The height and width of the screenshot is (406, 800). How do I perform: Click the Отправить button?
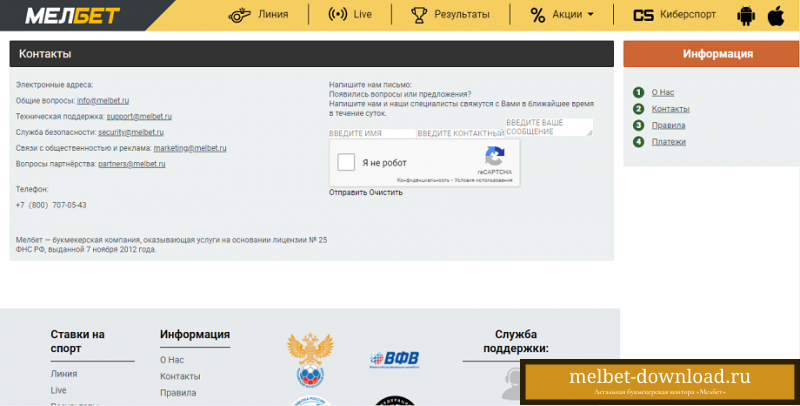click(348, 192)
